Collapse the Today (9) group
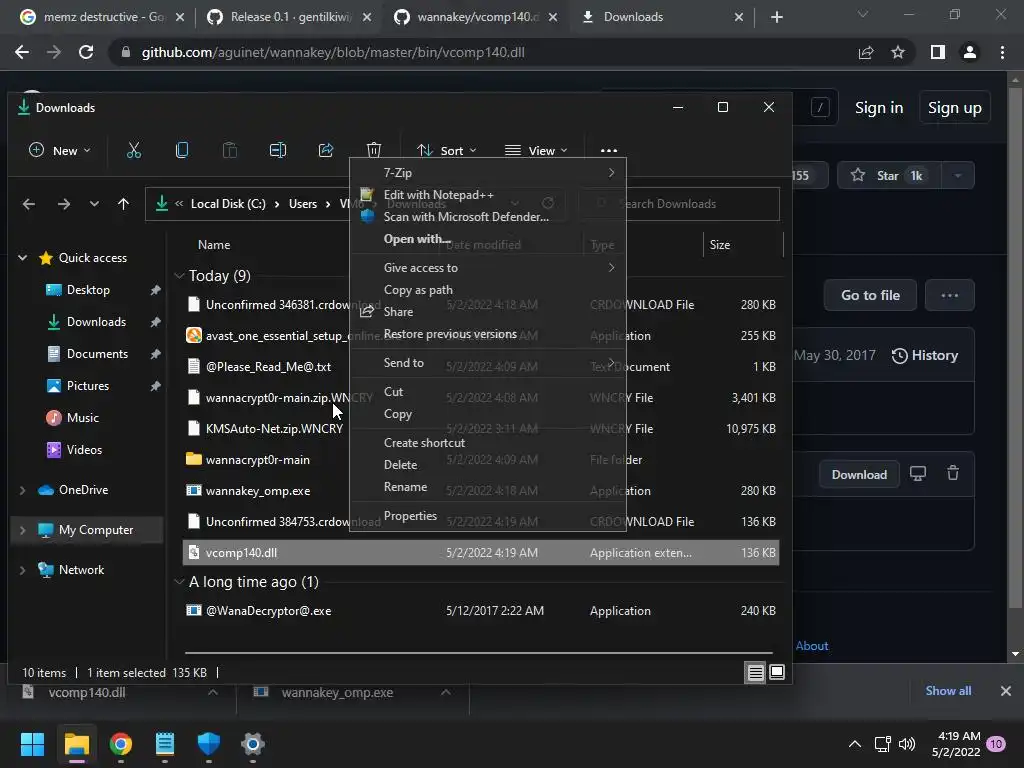 pos(179,276)
